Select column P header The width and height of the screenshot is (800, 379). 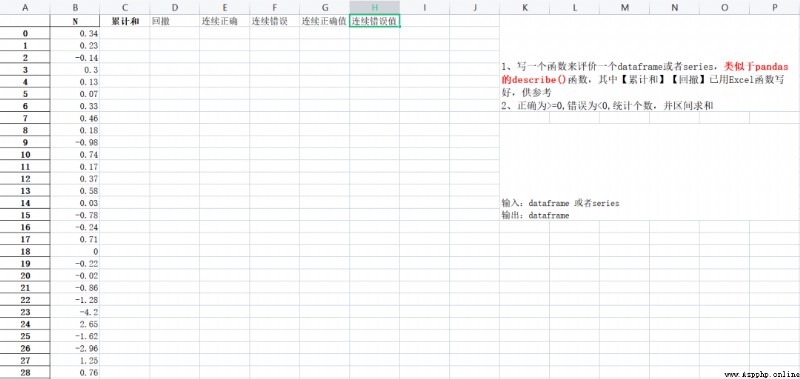[x=775, y=7]
